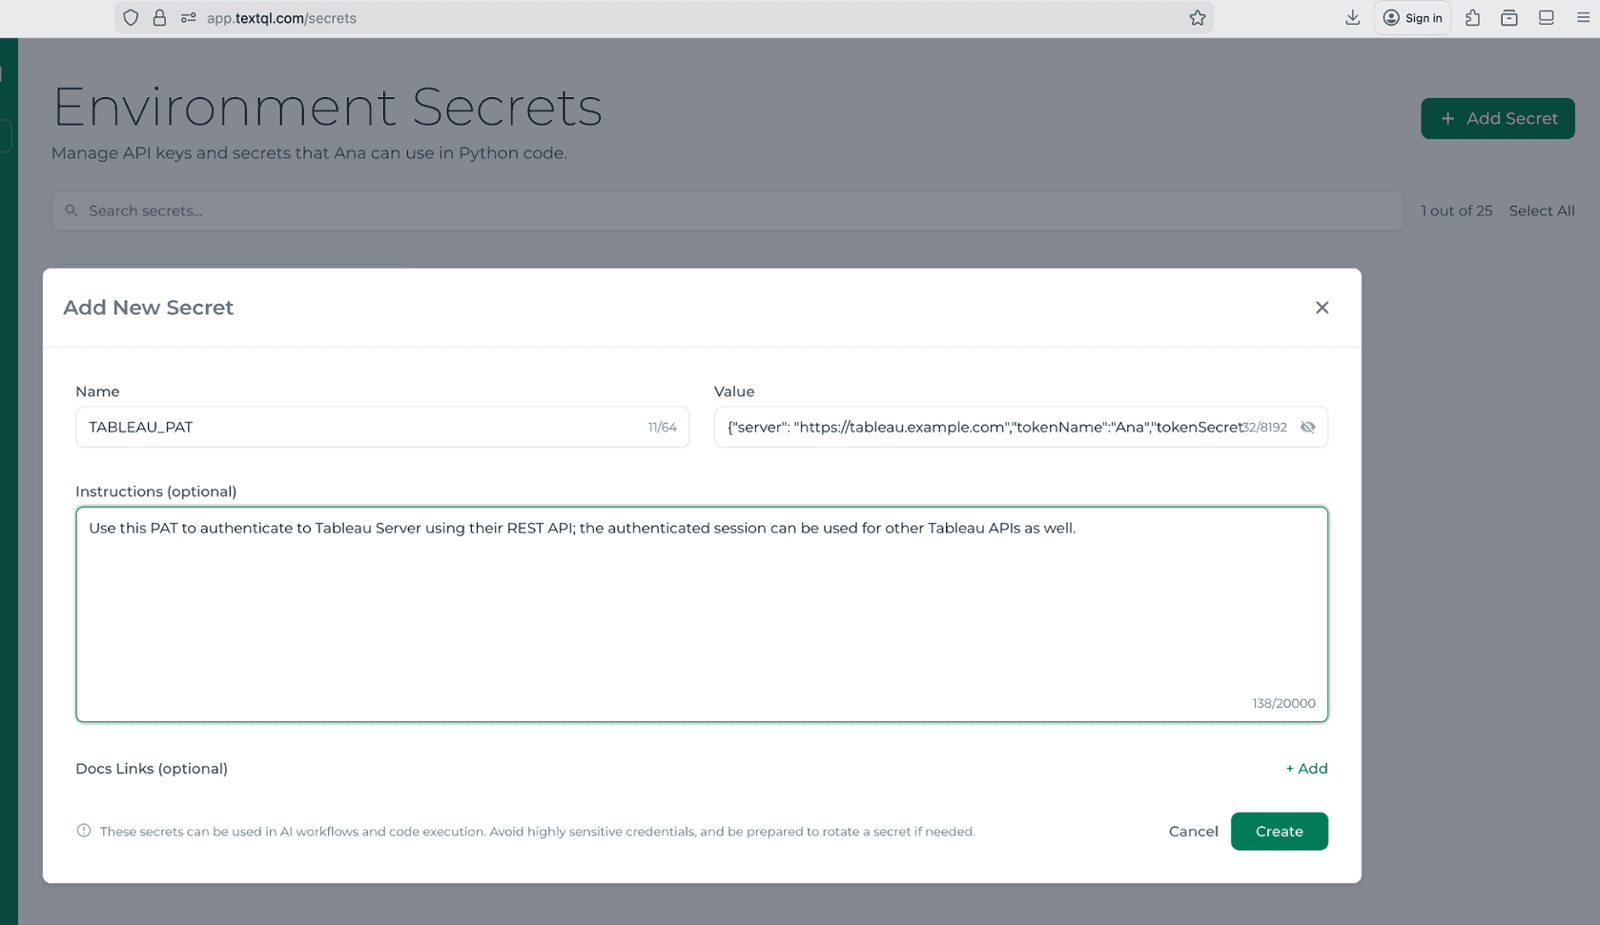Click the browser sidebar panel icon

click(1546, 17)
